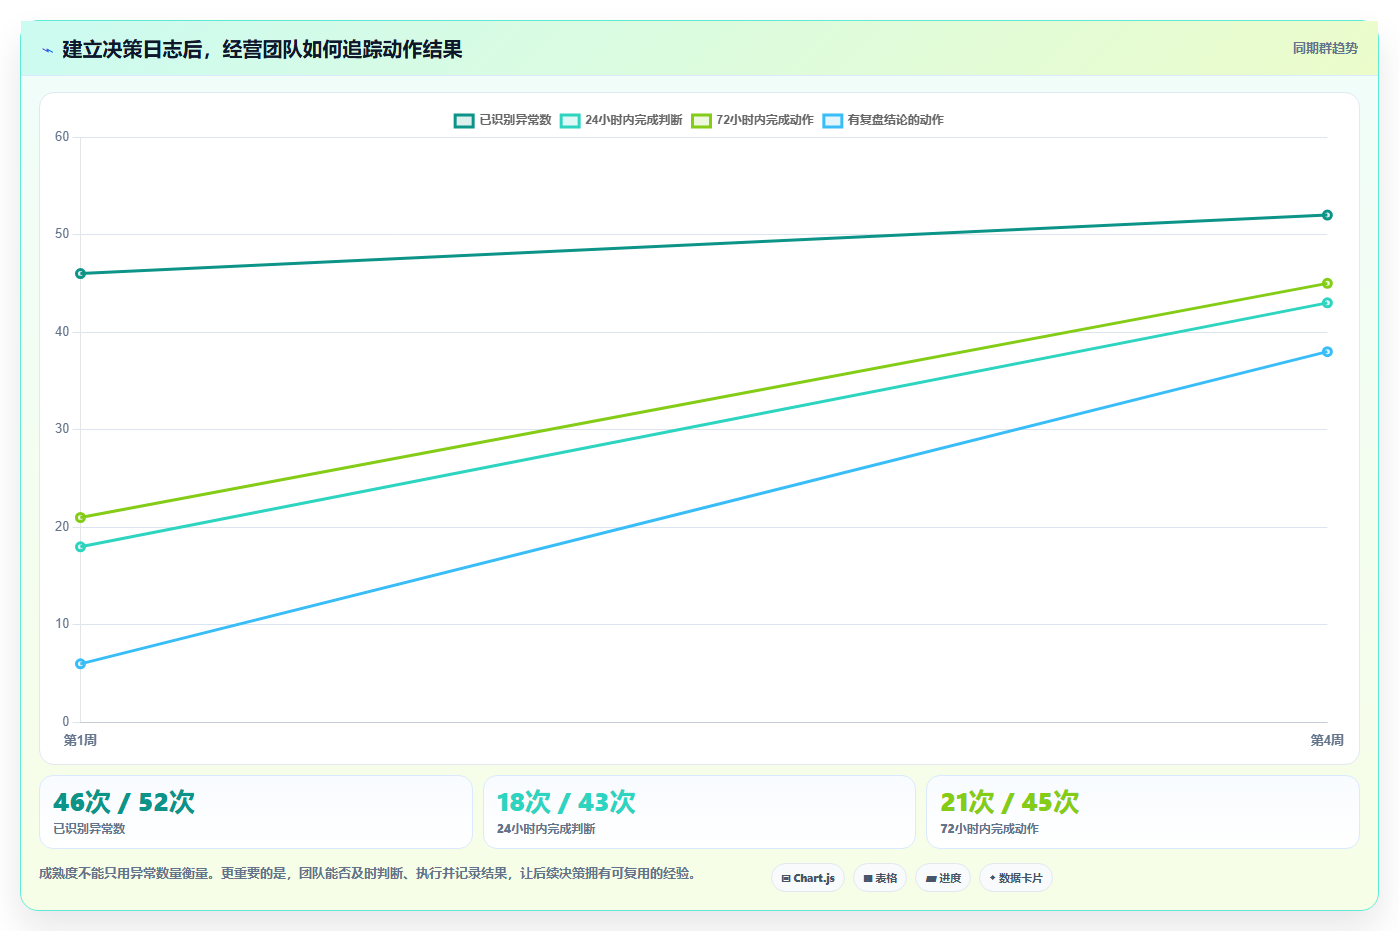Toggle the 72小时内完成动作 legend series
Image resolution: width=1399 pixels, height=931 pixels.
pyautogui.click(x=752, y=120)
